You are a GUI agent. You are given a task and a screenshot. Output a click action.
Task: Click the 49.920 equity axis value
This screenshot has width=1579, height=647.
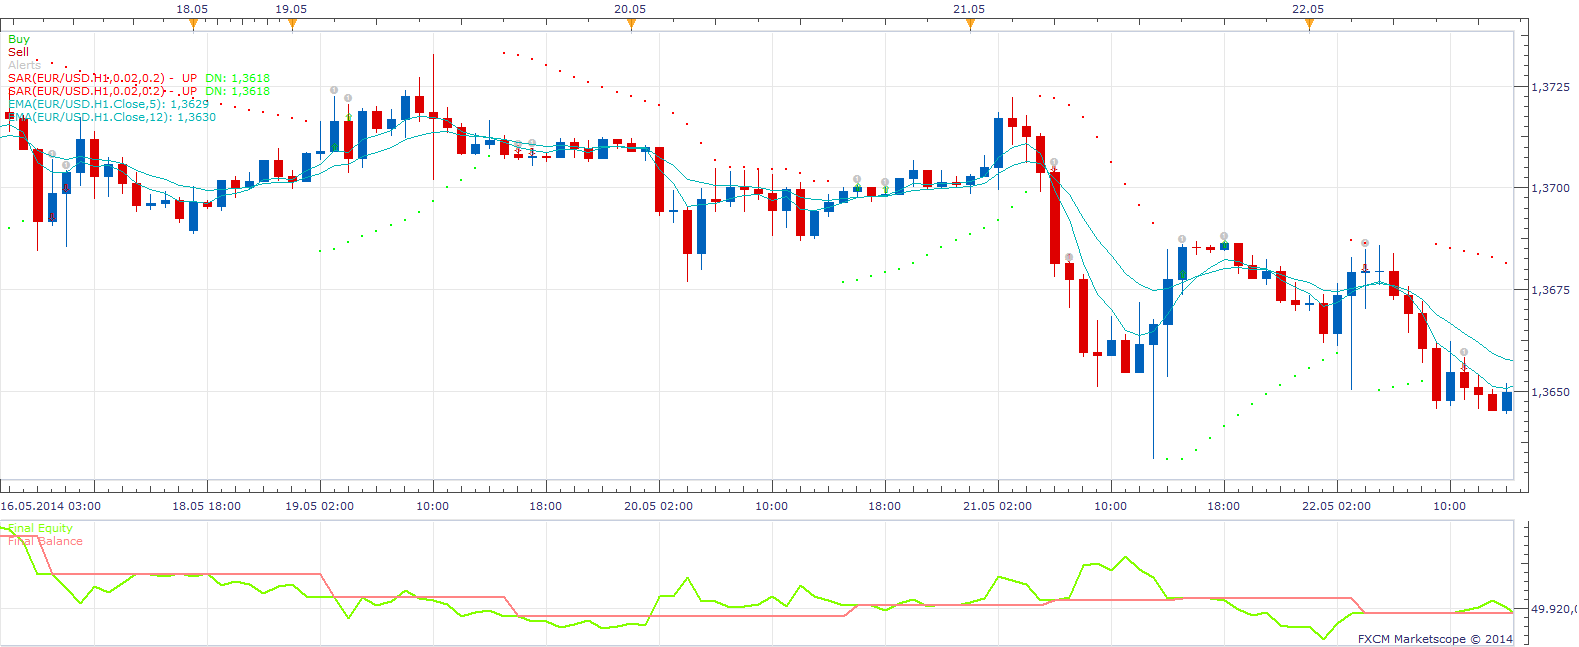tap(1554, 608)
